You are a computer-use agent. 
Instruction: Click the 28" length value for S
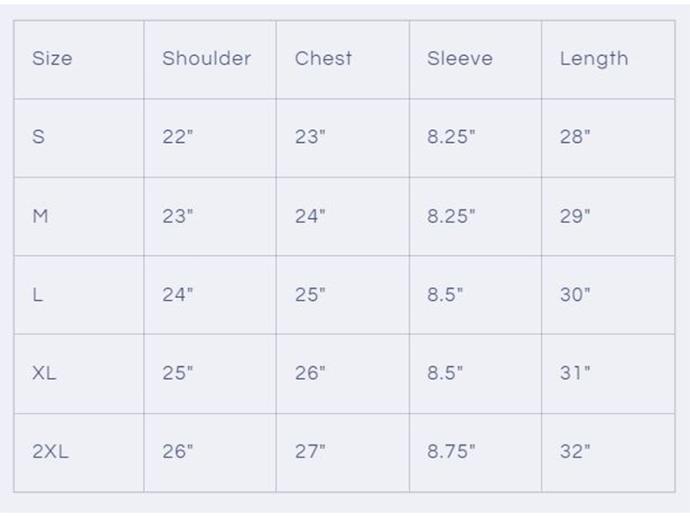(575, 137)
